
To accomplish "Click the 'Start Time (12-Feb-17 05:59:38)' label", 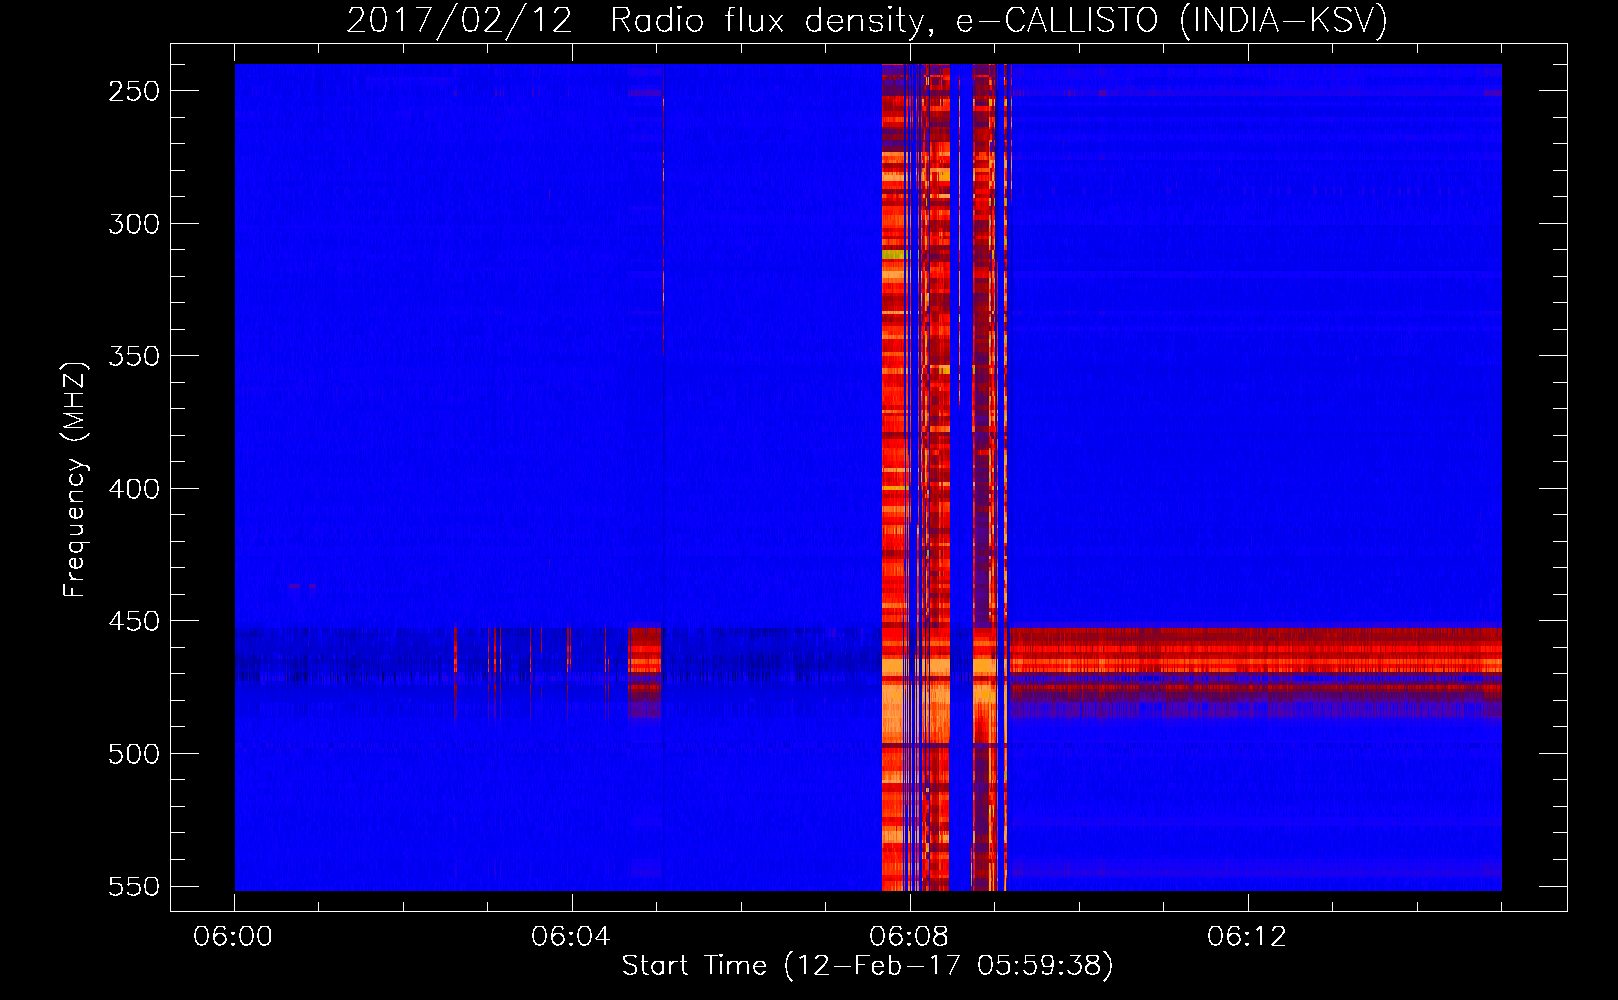I will coord(867,966).
